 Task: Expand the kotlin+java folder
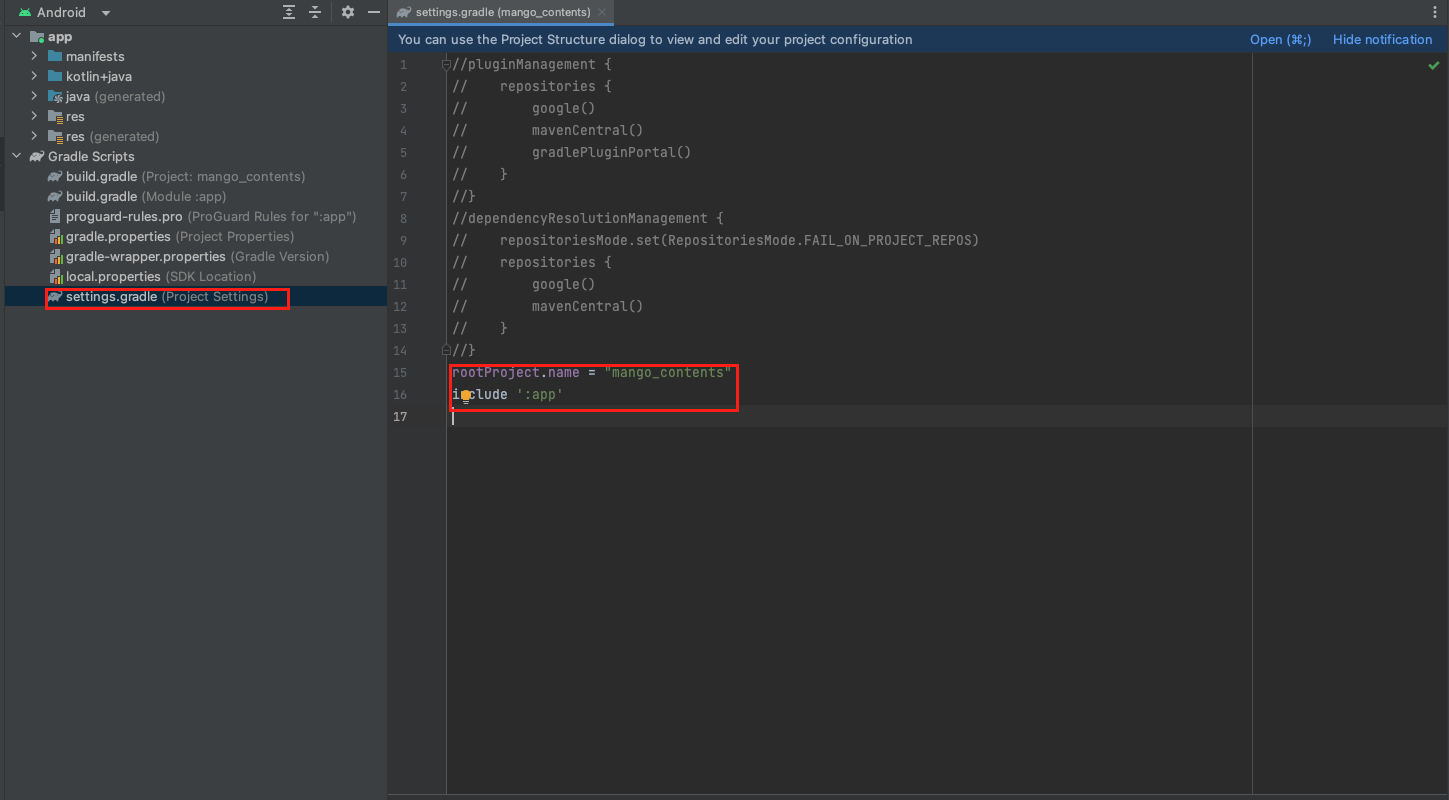(x=34, y=76)
